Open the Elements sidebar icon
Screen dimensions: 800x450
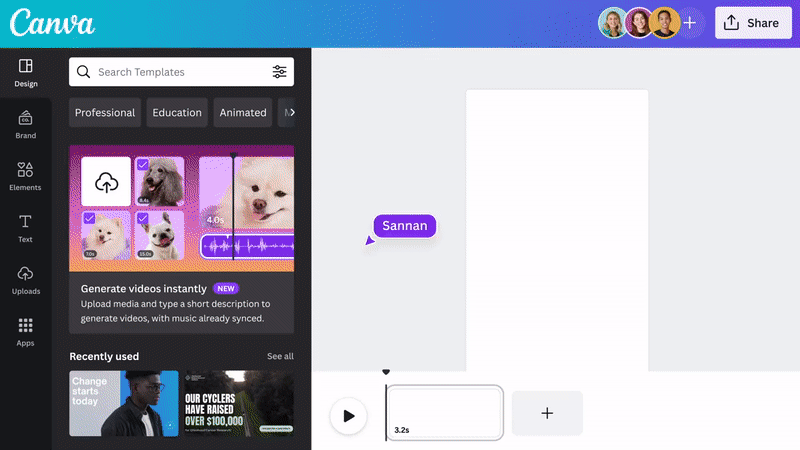tap(26, 176)
